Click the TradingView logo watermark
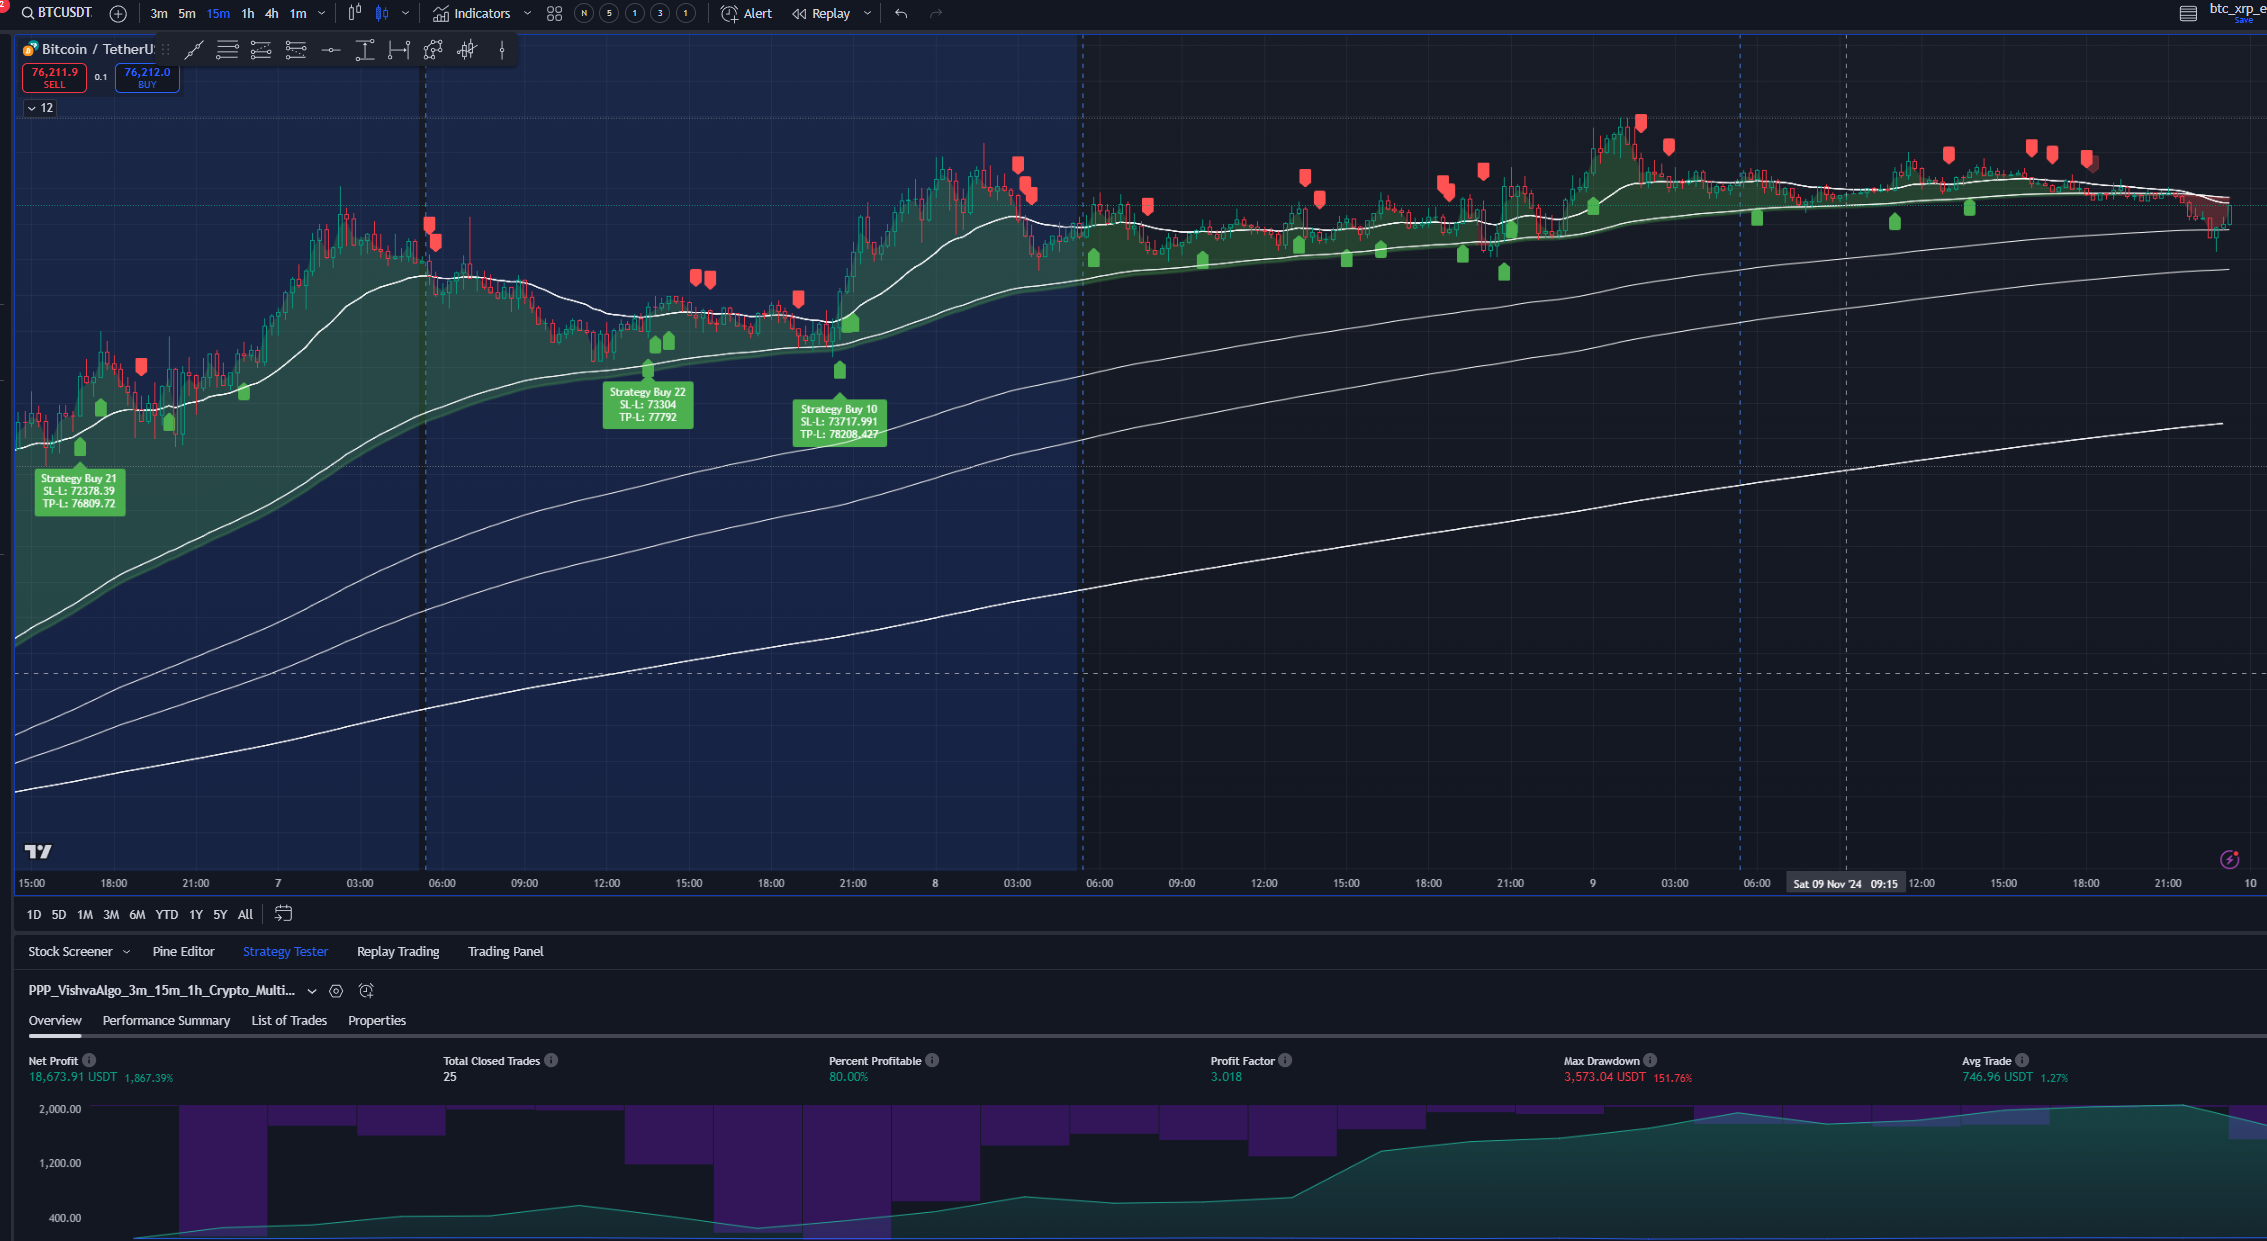 click(37, 849)
